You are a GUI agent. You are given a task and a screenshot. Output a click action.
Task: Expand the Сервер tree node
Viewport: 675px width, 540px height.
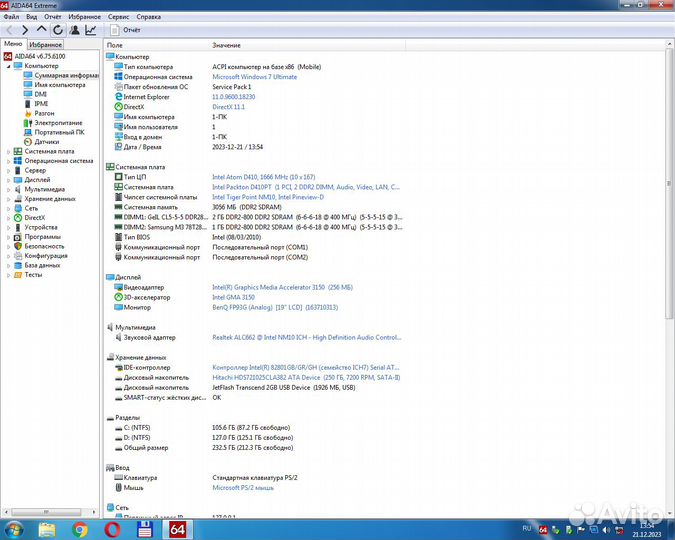8,171
